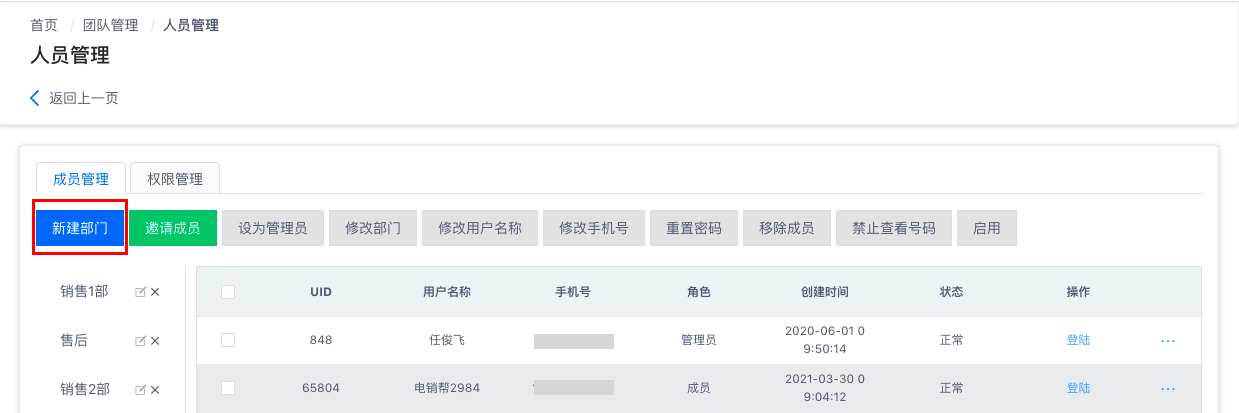The height and width of the screenshot is (413, 1239).
Task: Click edit icon beside 售后 department
Action: pyautogui.click(x=140, y=341)
